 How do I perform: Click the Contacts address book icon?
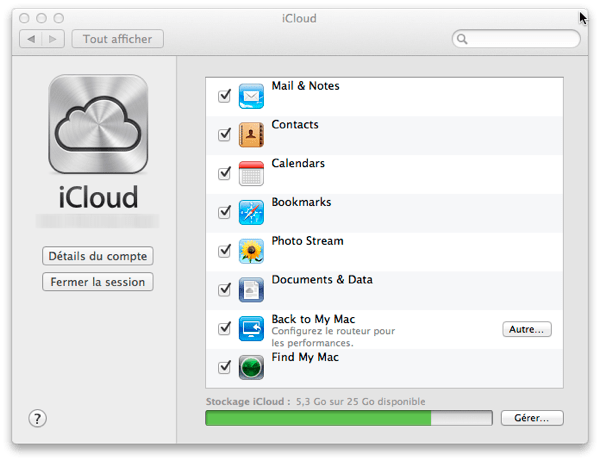click(x=251, y=135)
